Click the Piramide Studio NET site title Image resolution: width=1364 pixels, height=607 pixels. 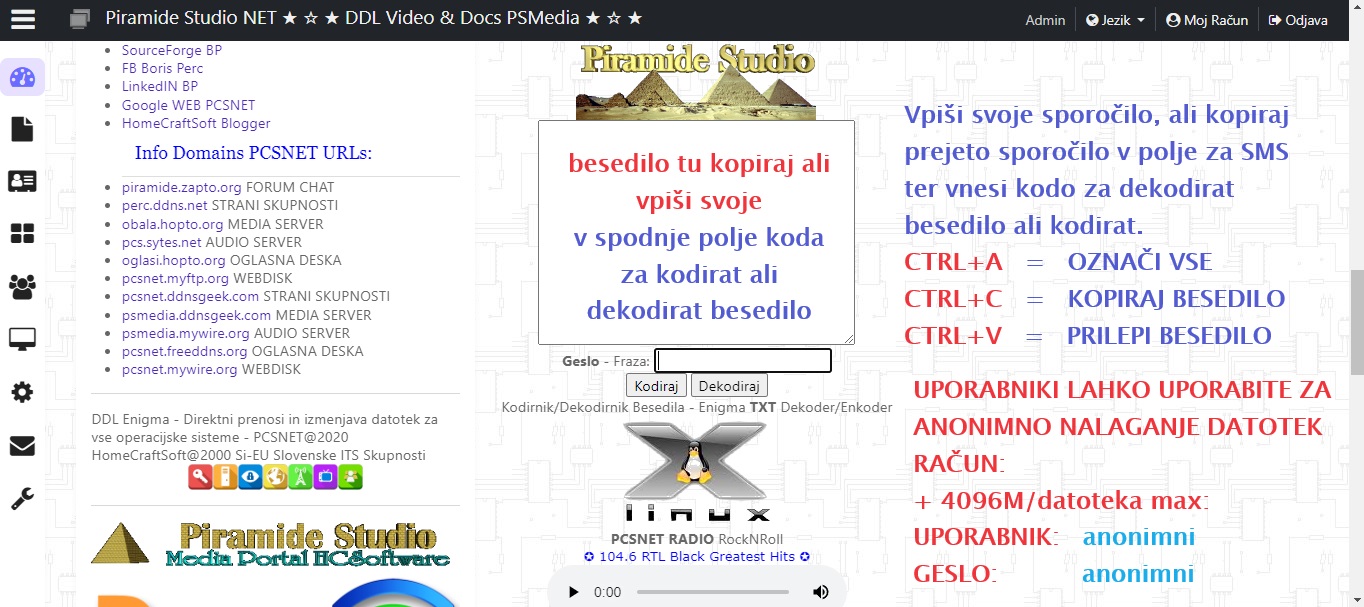374,18
